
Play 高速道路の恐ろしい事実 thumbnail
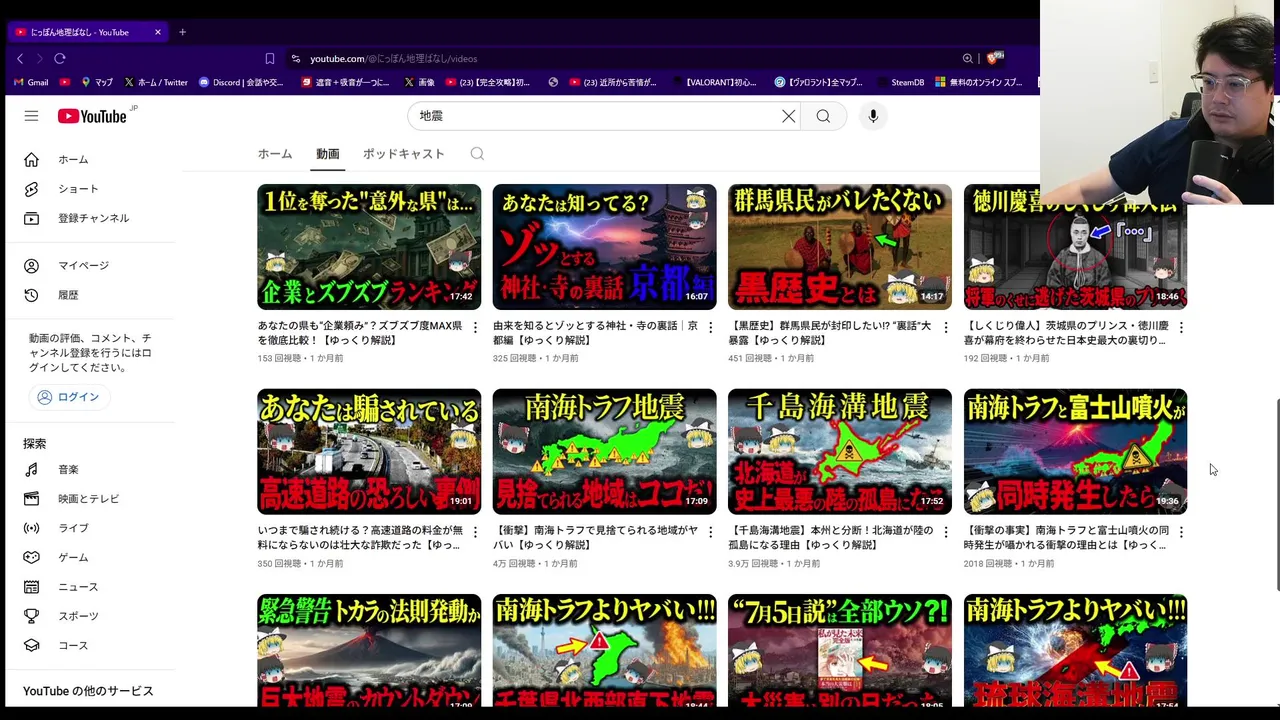coord(369,452)
